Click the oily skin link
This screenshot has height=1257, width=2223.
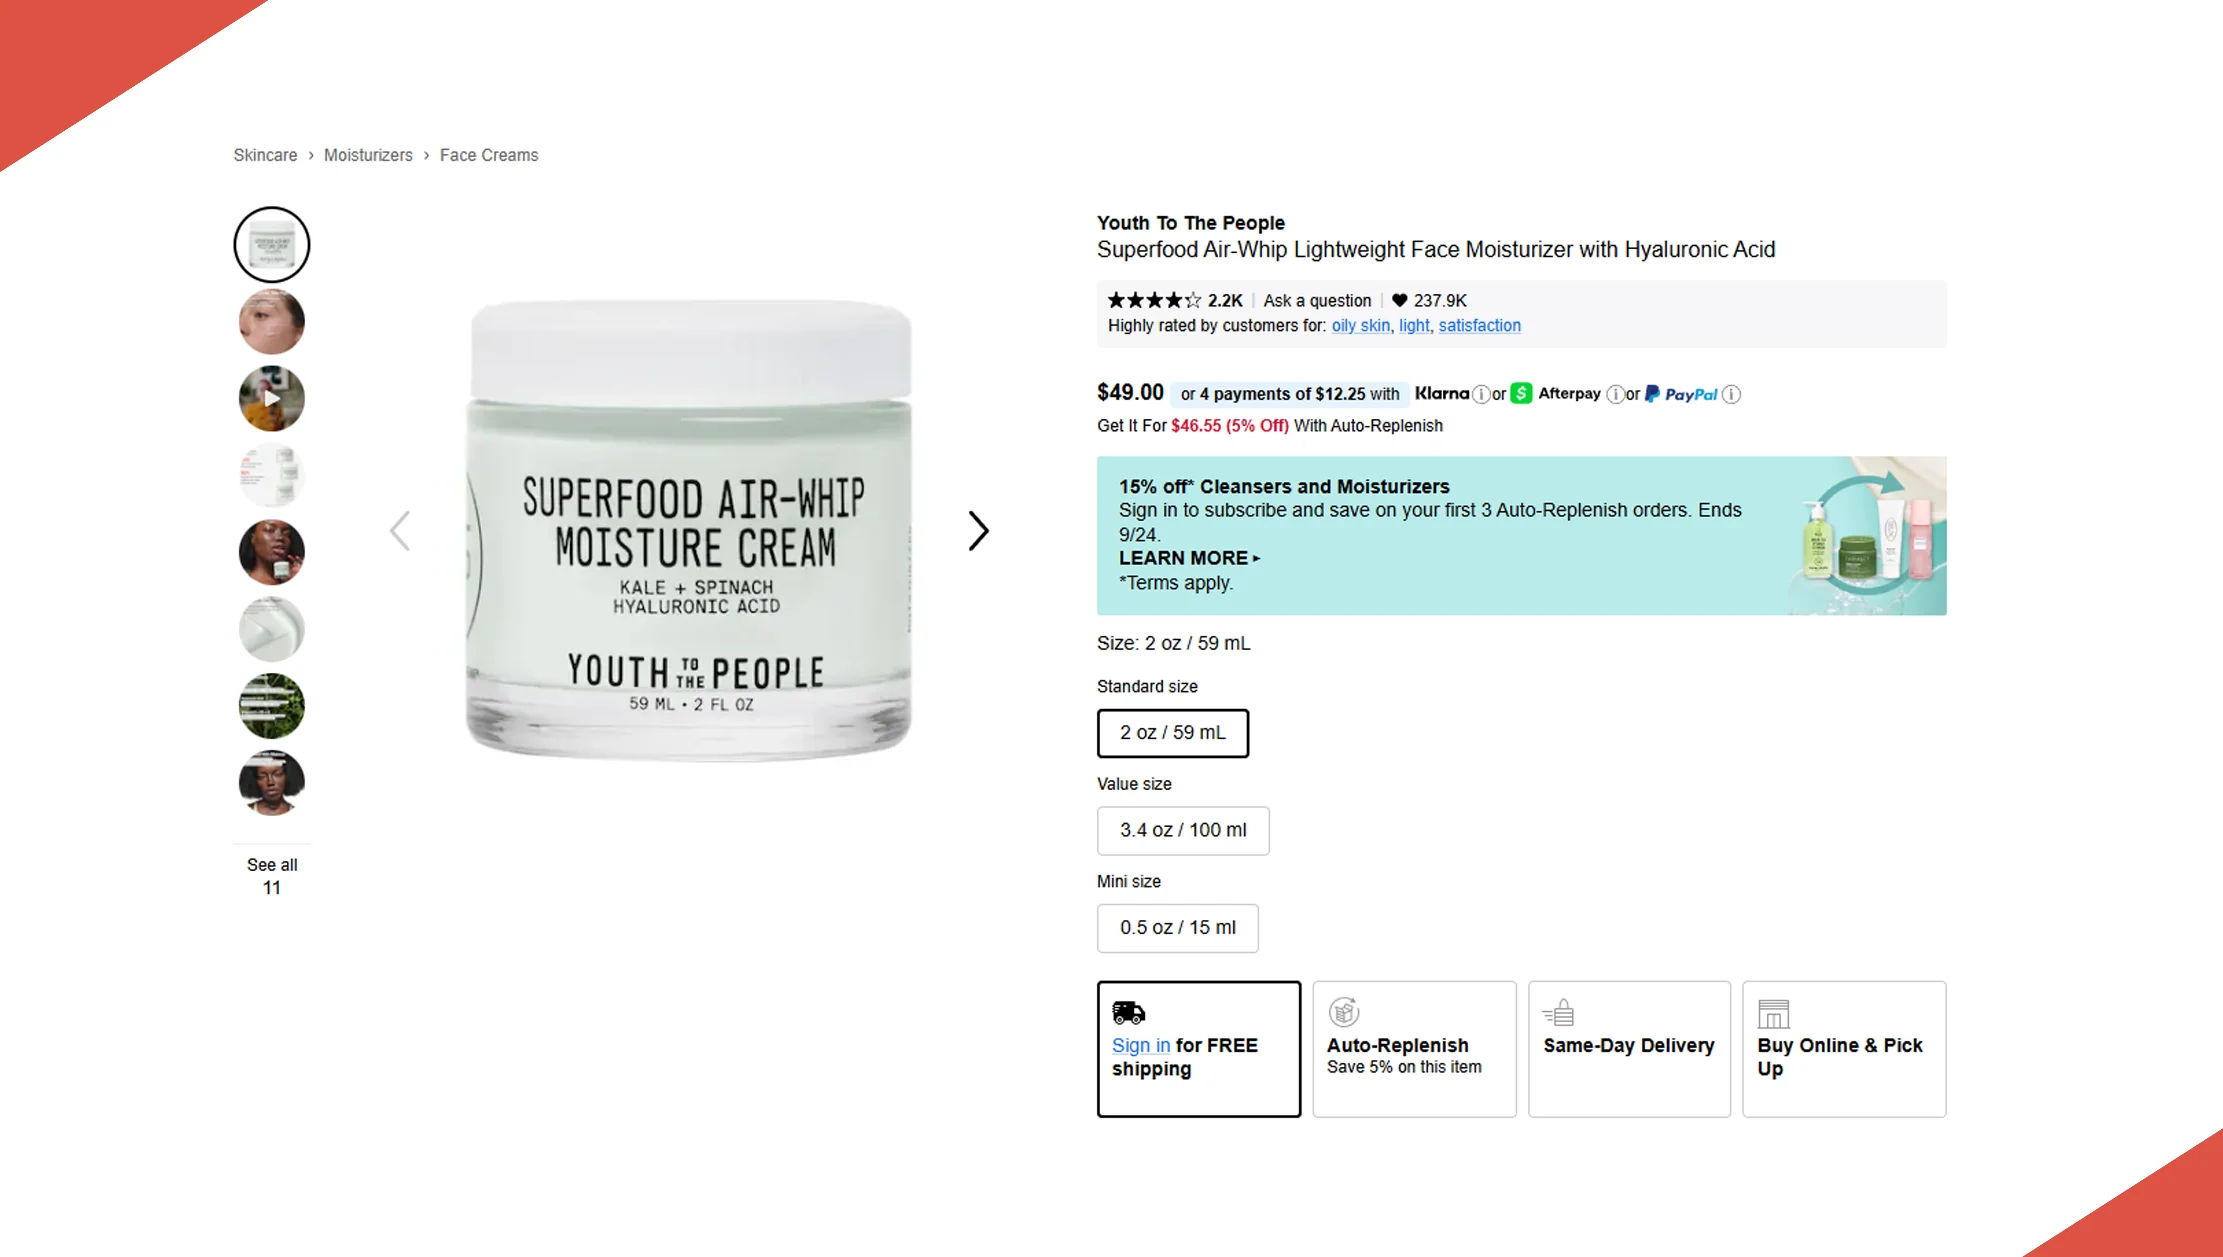click(x=1360, y=326)
